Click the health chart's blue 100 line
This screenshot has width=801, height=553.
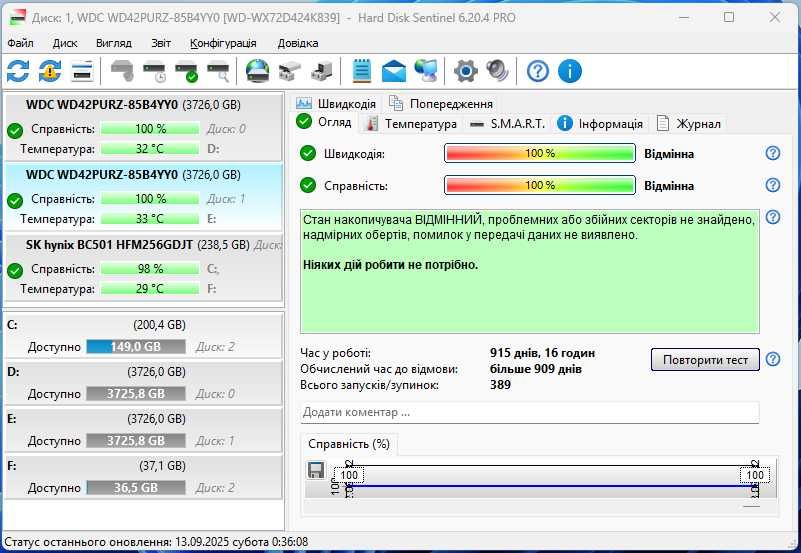coord(552,486)
